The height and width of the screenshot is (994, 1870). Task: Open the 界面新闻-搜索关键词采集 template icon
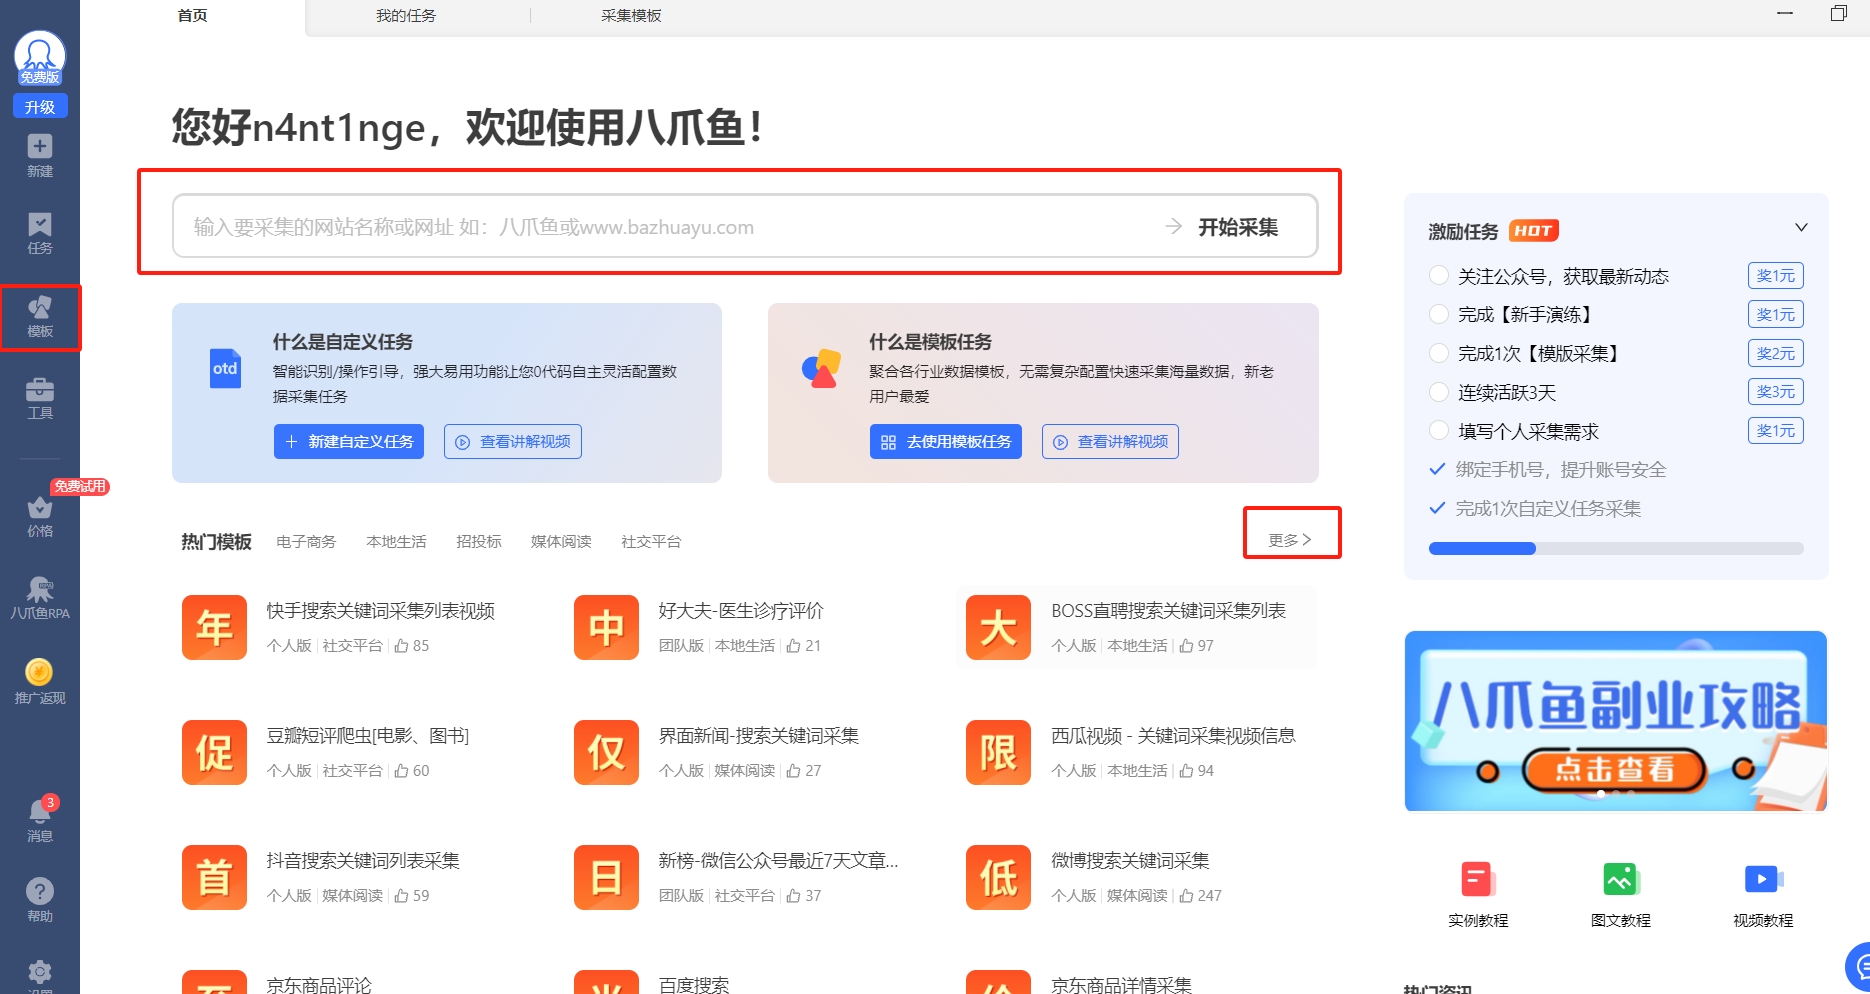coord(606,752)
